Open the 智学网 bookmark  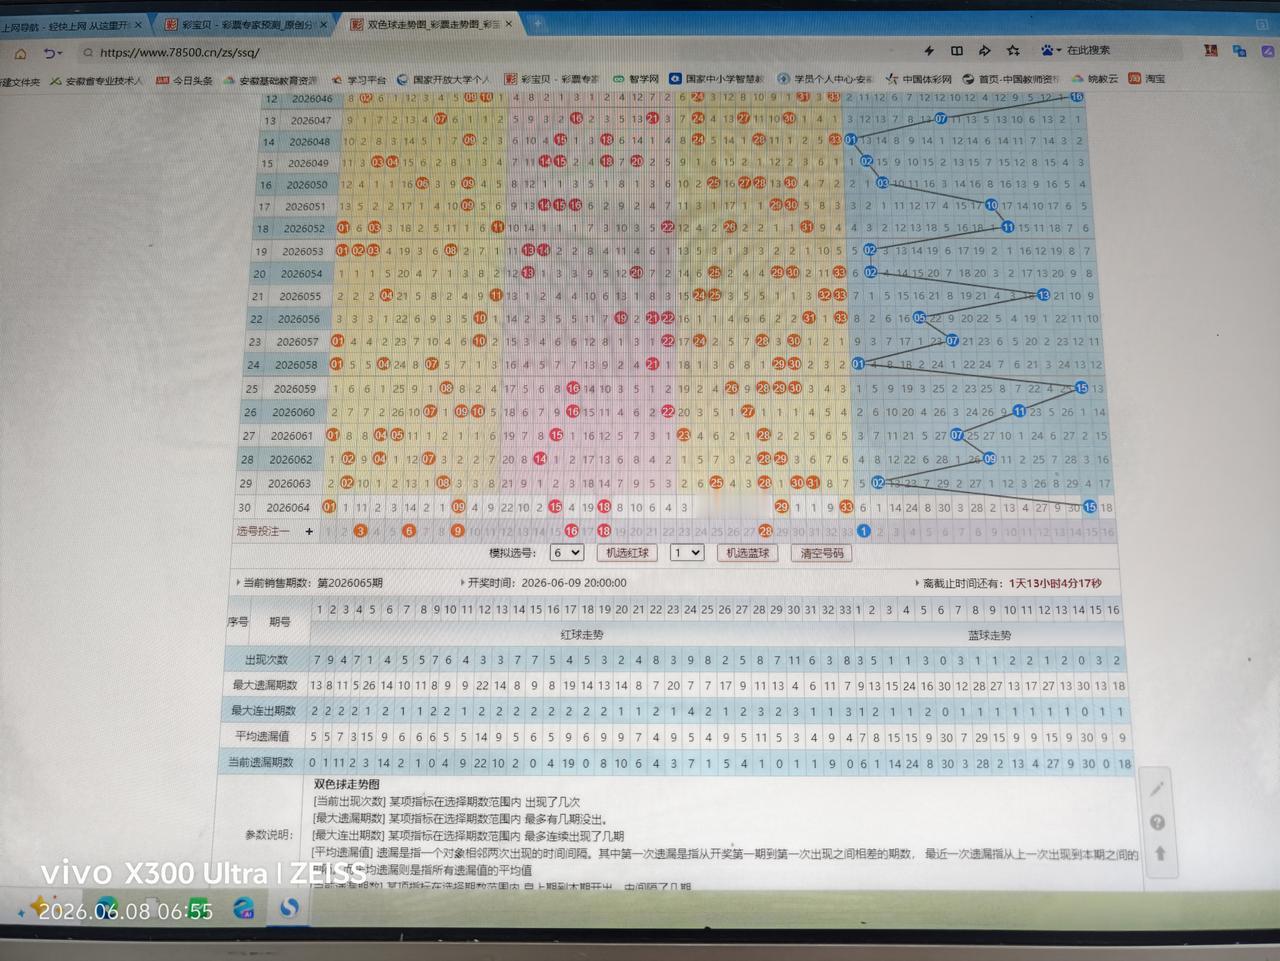636,79
